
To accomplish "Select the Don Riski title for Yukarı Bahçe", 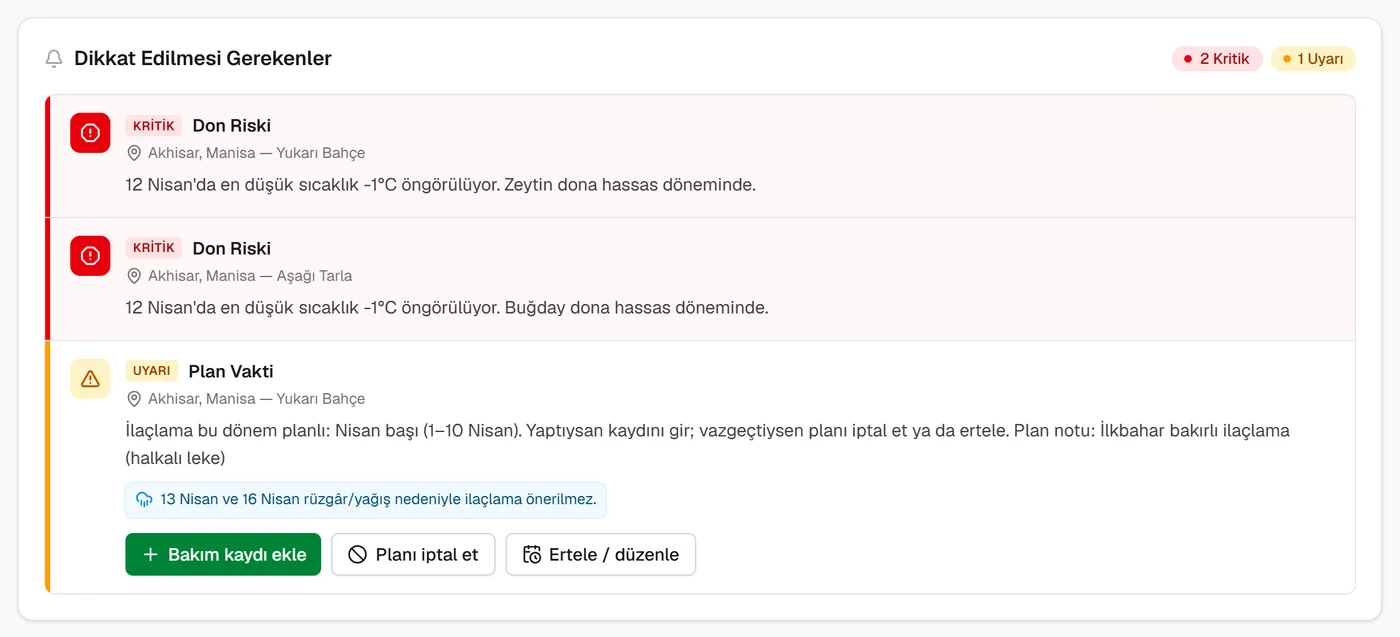I will point(232,126).
